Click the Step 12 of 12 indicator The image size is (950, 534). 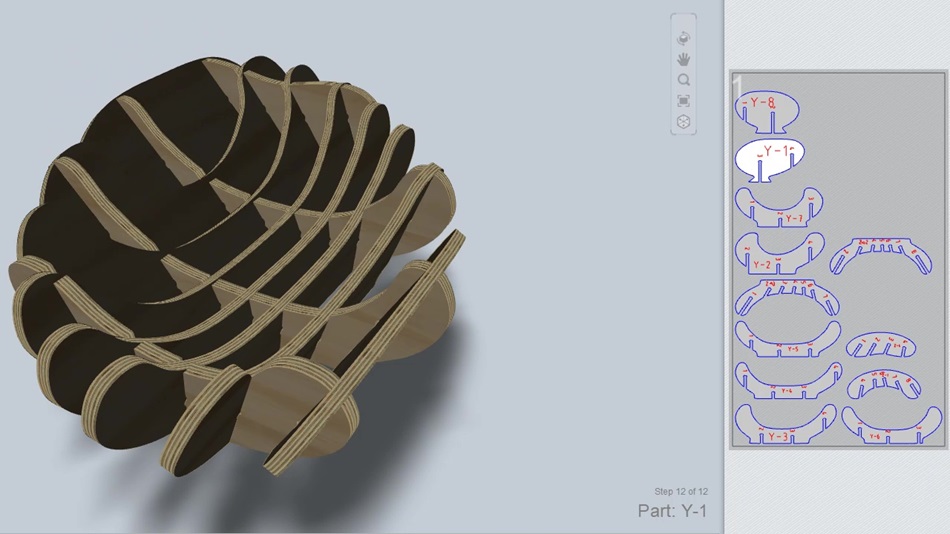680,491
